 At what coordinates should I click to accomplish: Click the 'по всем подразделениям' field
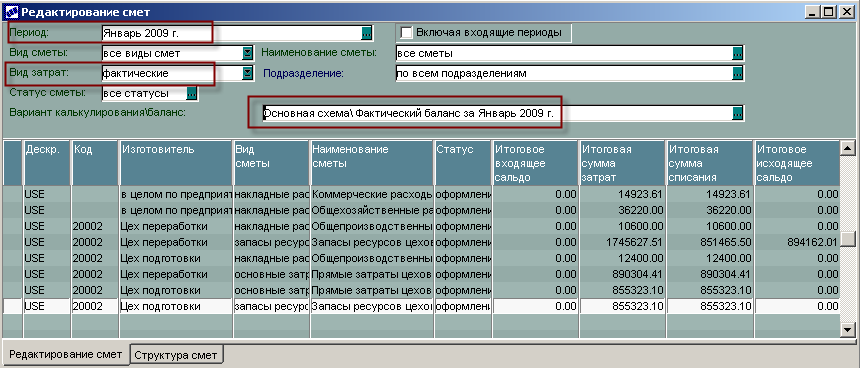click(x=564, y=73)
